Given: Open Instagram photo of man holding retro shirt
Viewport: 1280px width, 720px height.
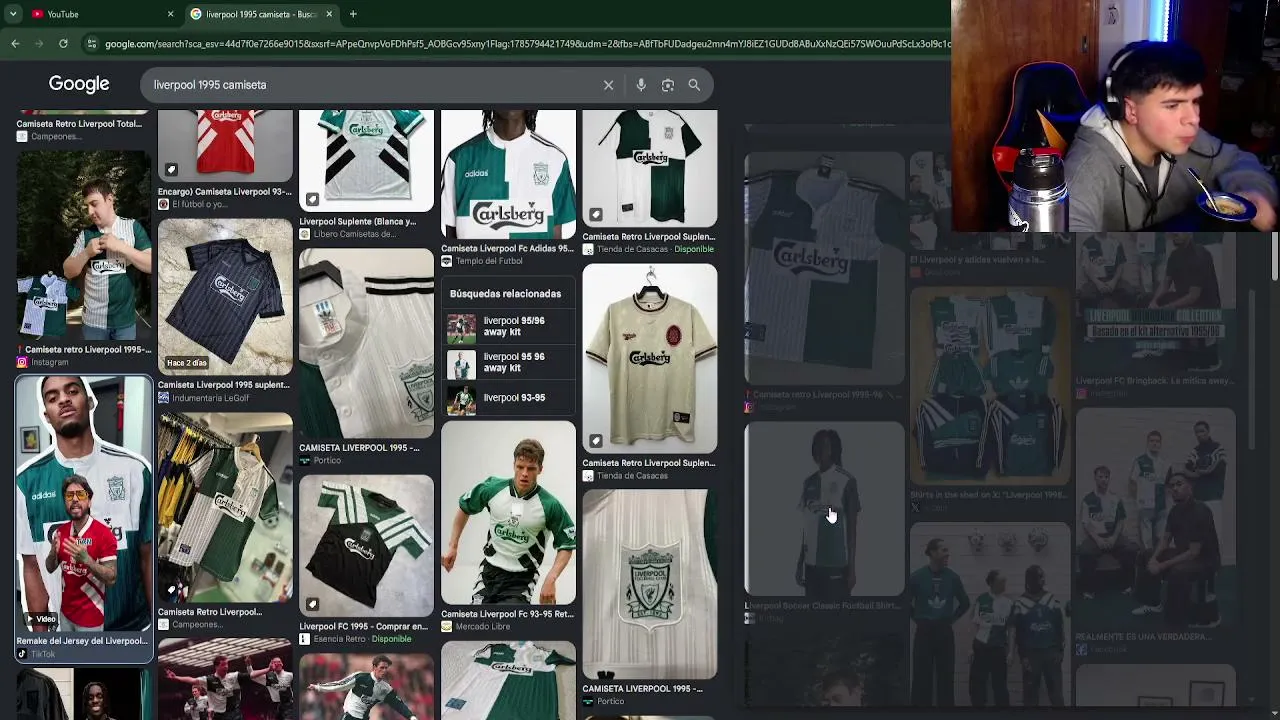Looking at the screenshot, I should 83,247.
